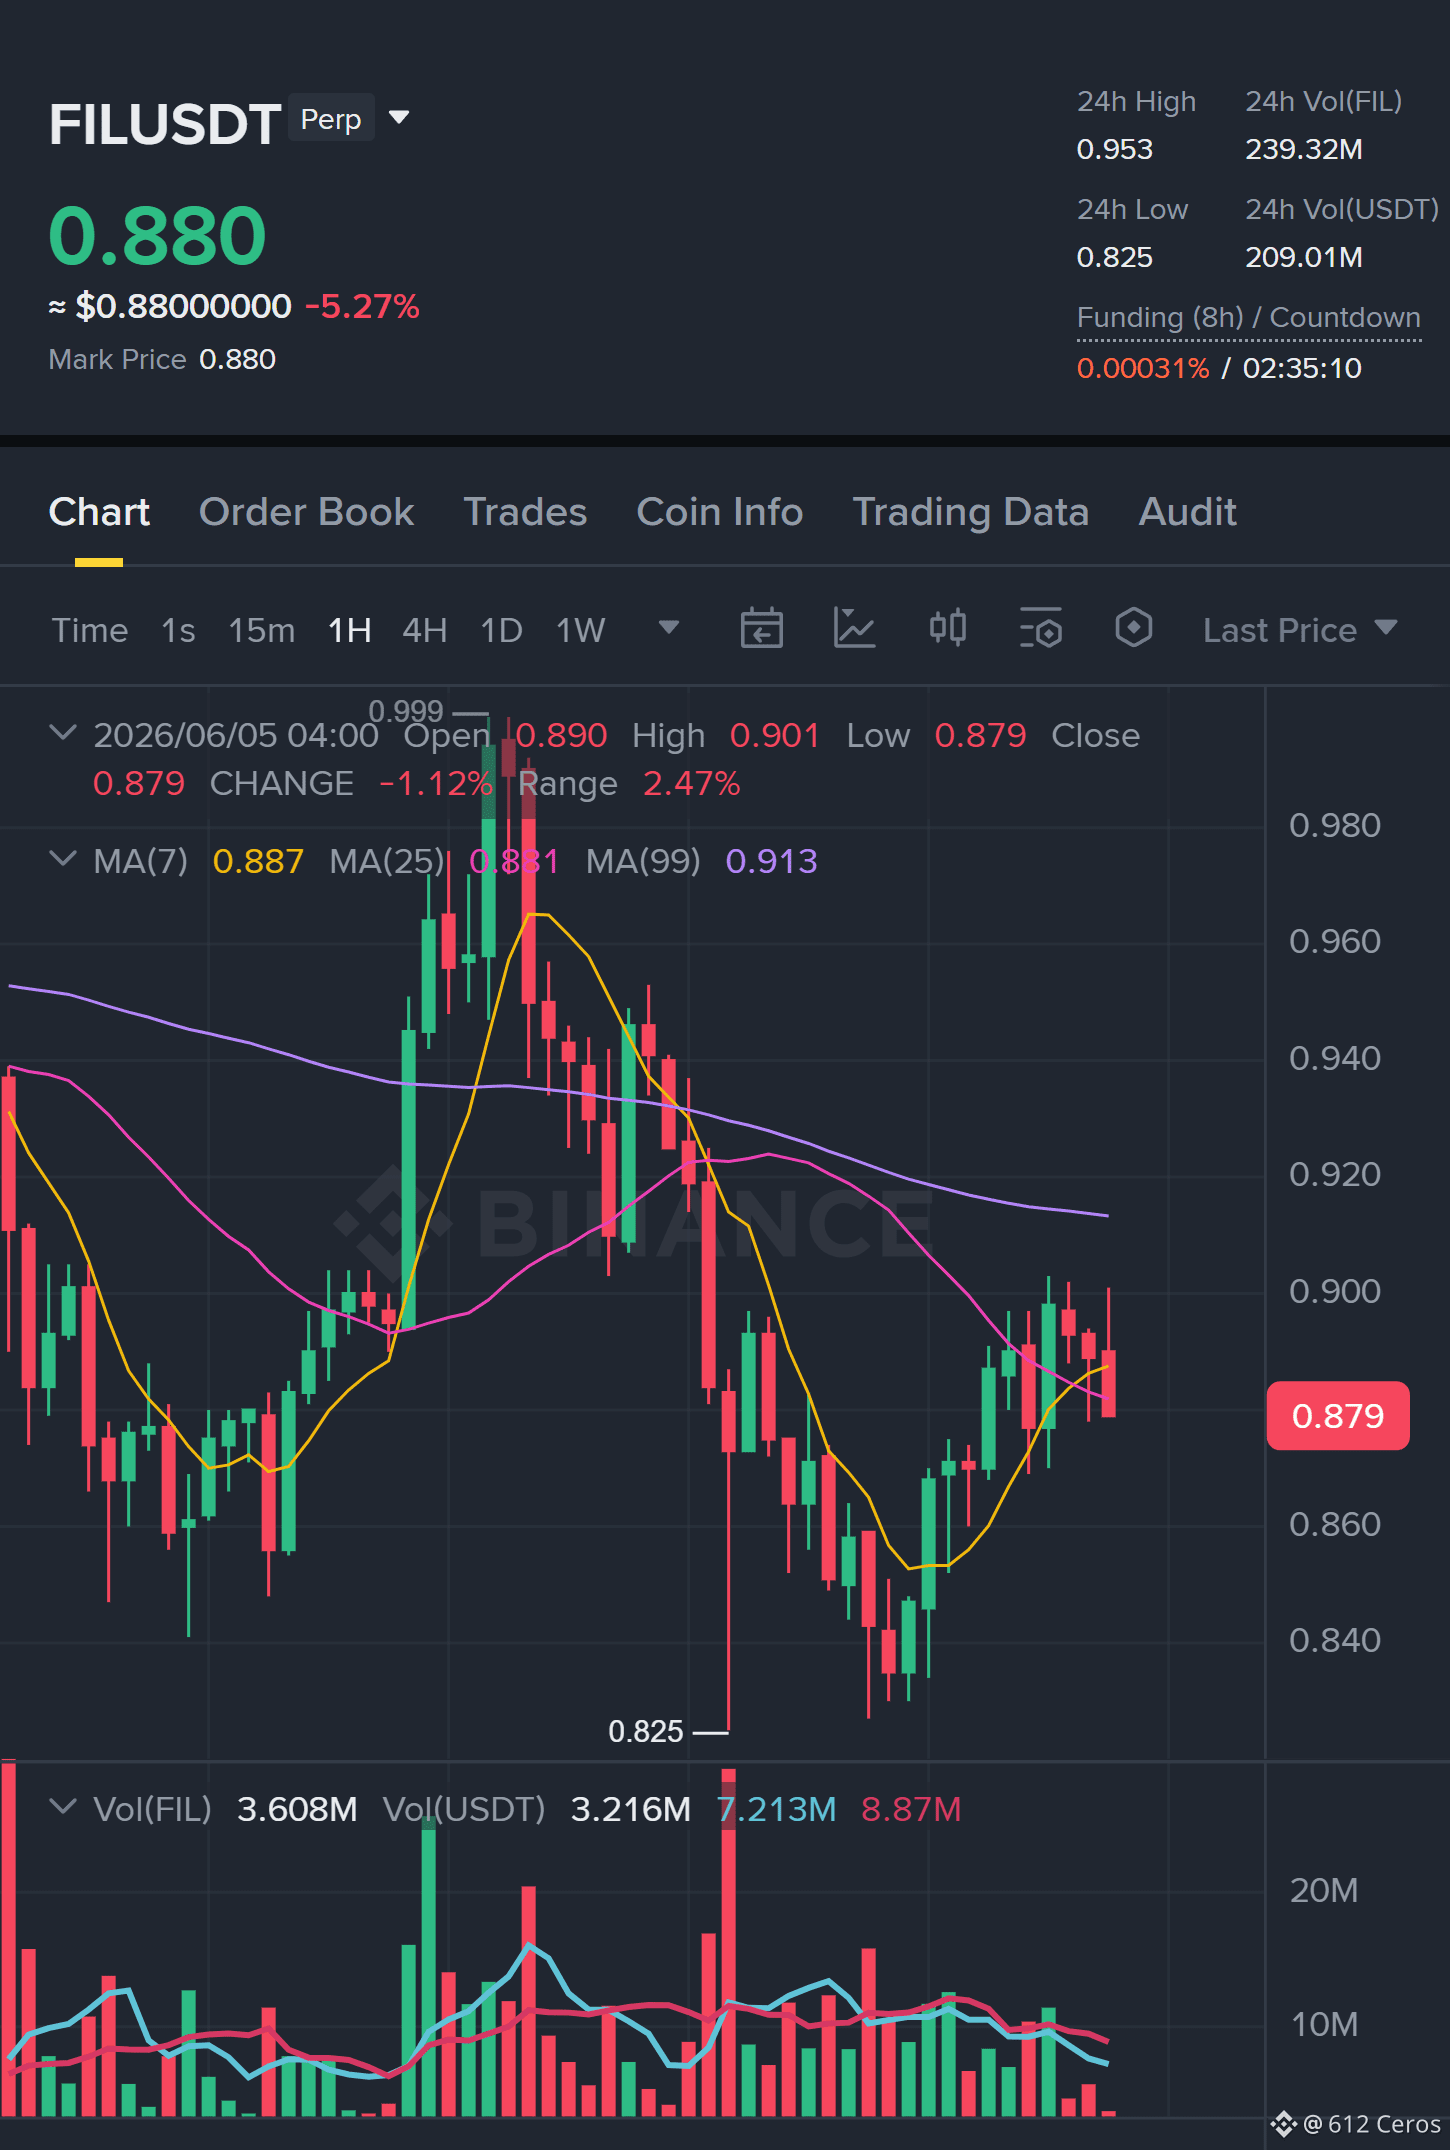This screenshot has width=1450, height=2150.
Task: Click the Funding (8h) / Countdown link
Action: coord(1248,318)
